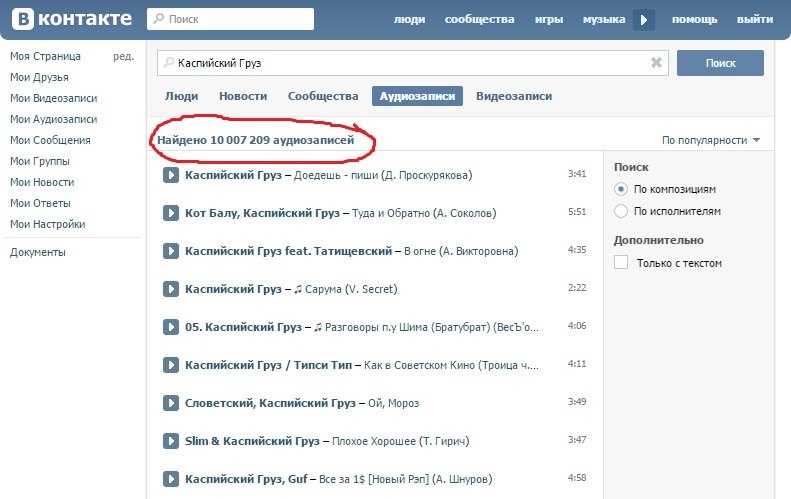Screen dimensions: 791x499
Task: Open "музыка" in the top navigation
Action: [x=604, y=19]
